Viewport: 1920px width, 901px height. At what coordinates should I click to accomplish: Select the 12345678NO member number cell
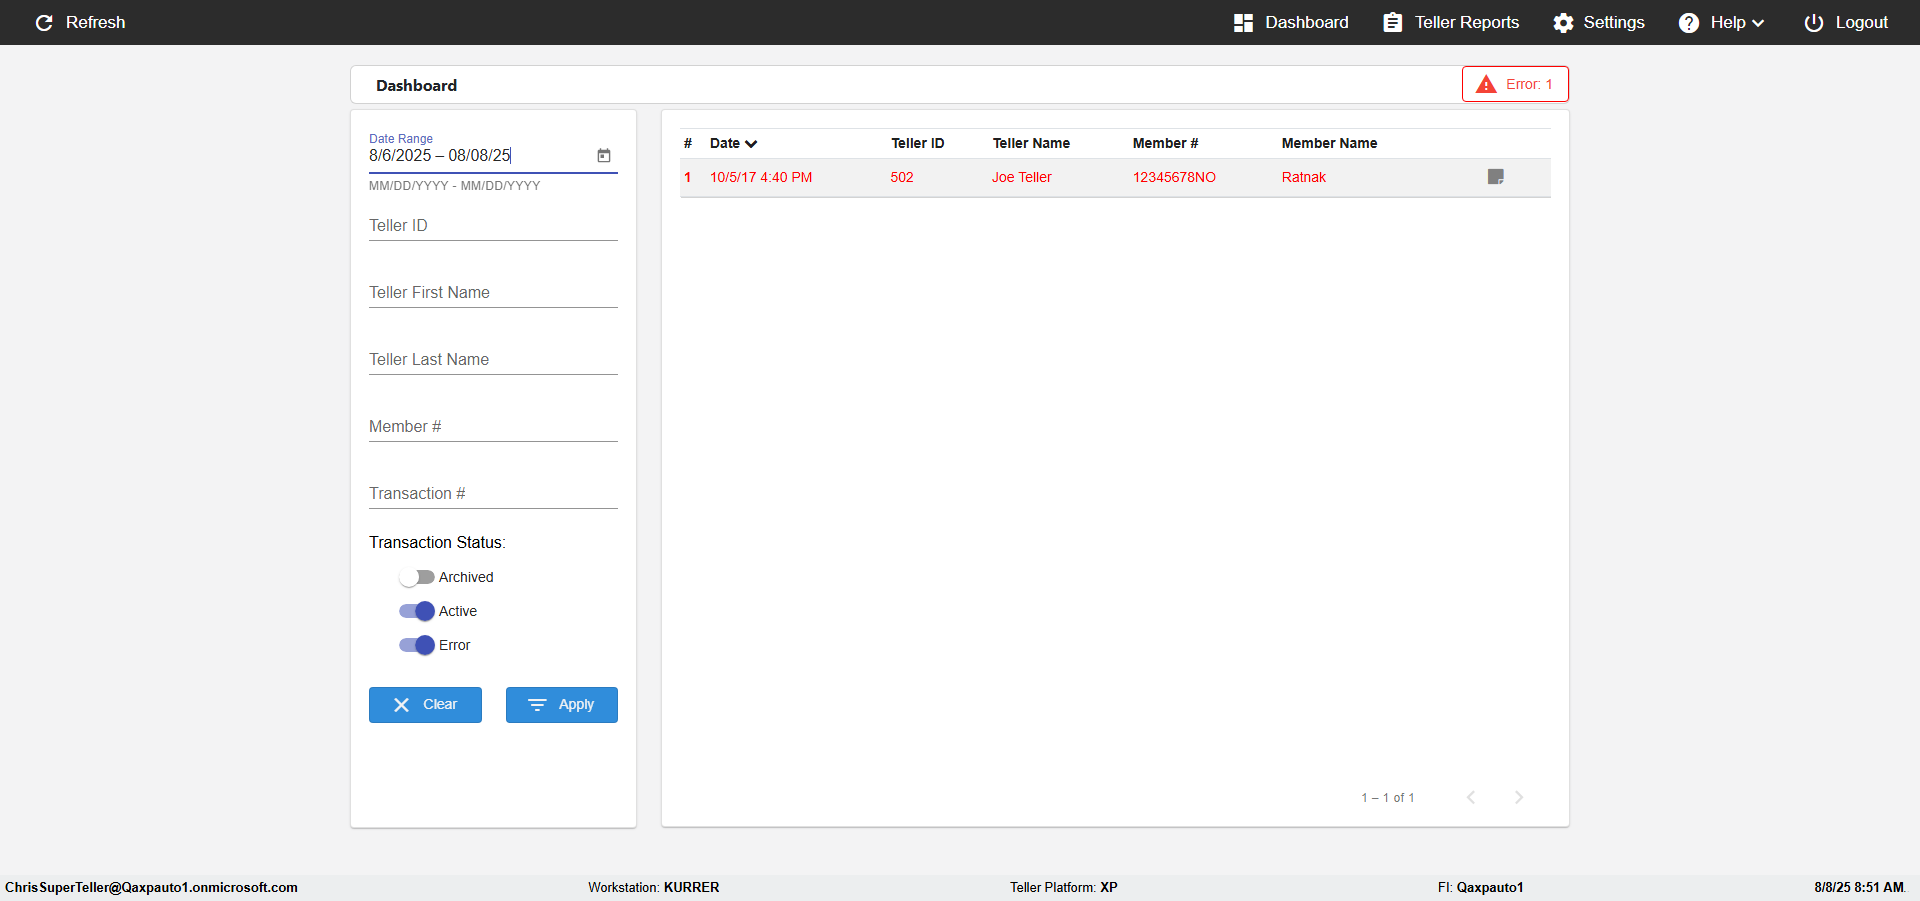(1174, 177)
